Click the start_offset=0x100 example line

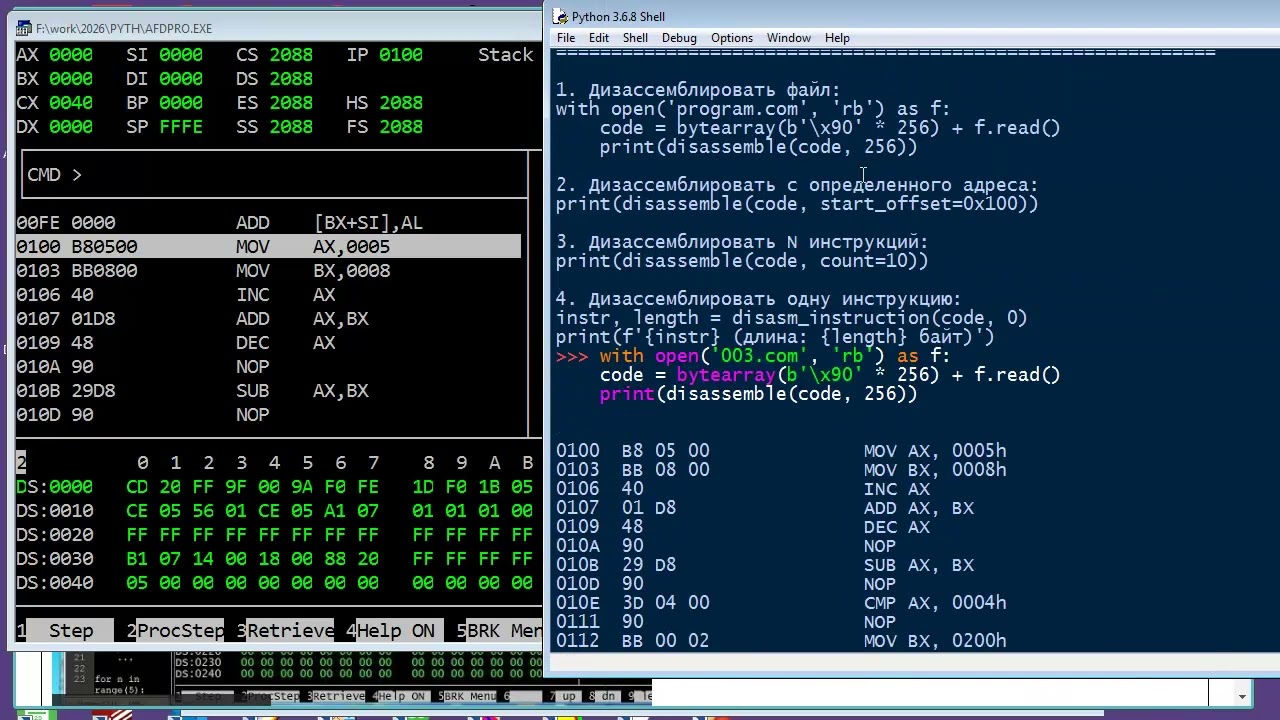point(797,204)
